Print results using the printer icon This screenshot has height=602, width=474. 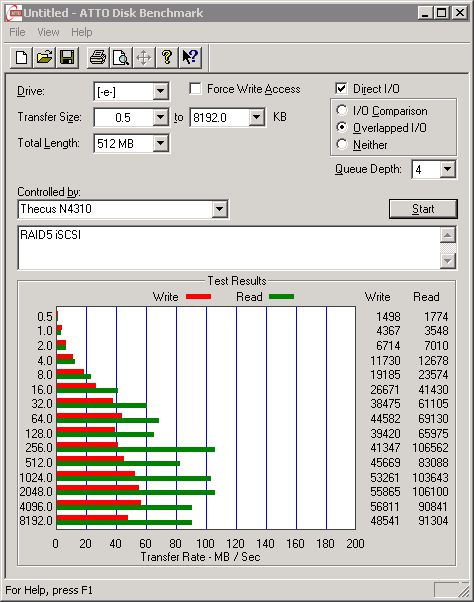tap(98, 58)
